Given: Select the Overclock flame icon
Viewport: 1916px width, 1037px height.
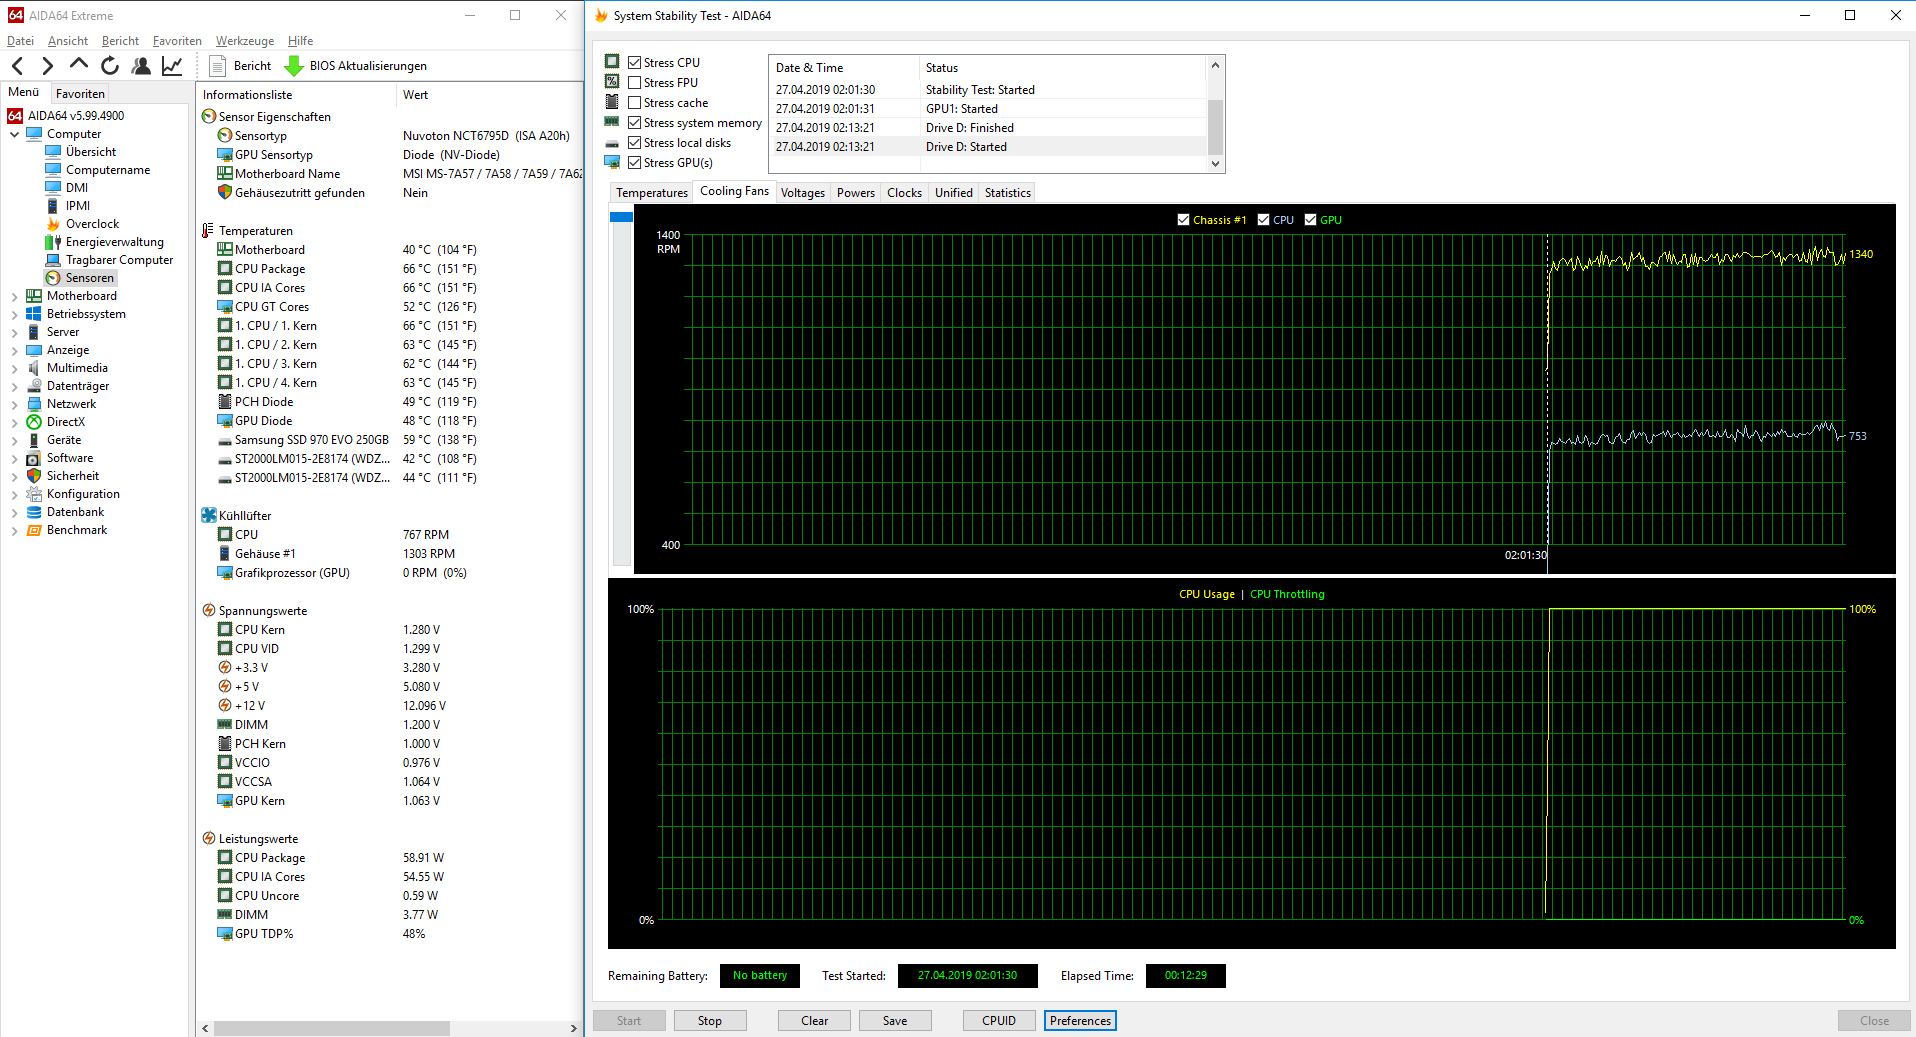Looking at the screenshot, I should point(53,224).
